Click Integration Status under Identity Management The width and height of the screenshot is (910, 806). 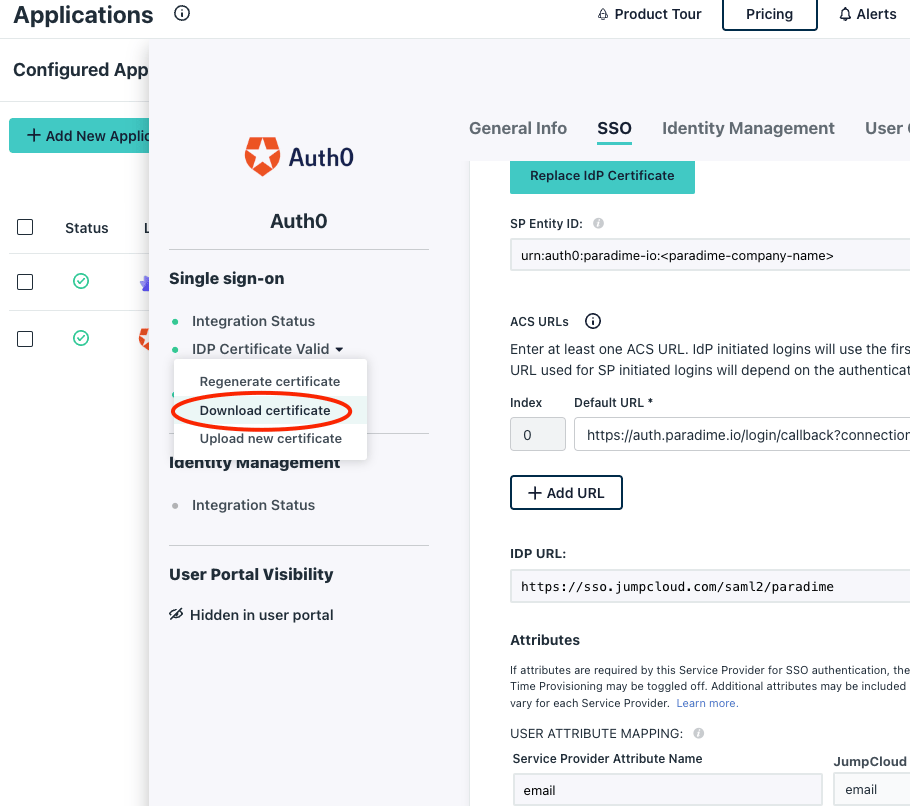(x=253, y=505)
